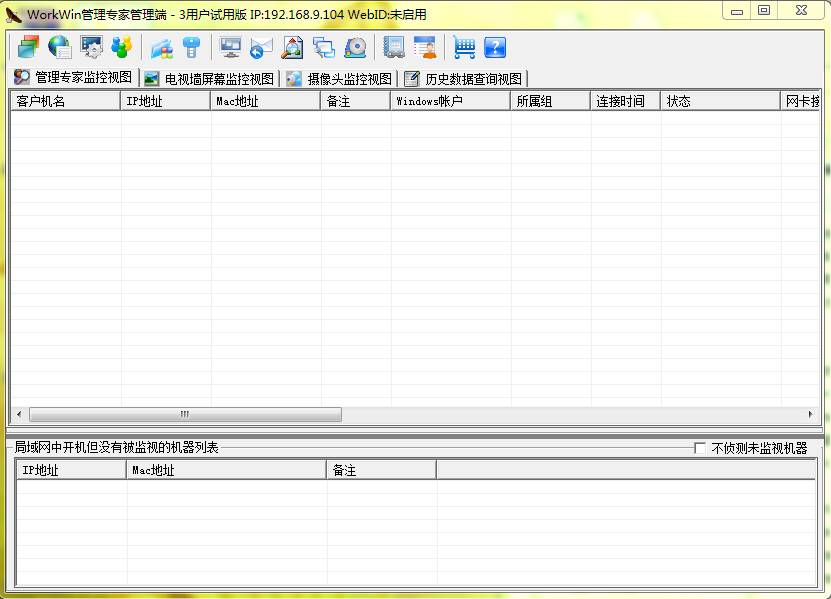The width and height of the screenshot is (831, 599).
Task: Open the envelope mail icon
Action: pos(261,47)
